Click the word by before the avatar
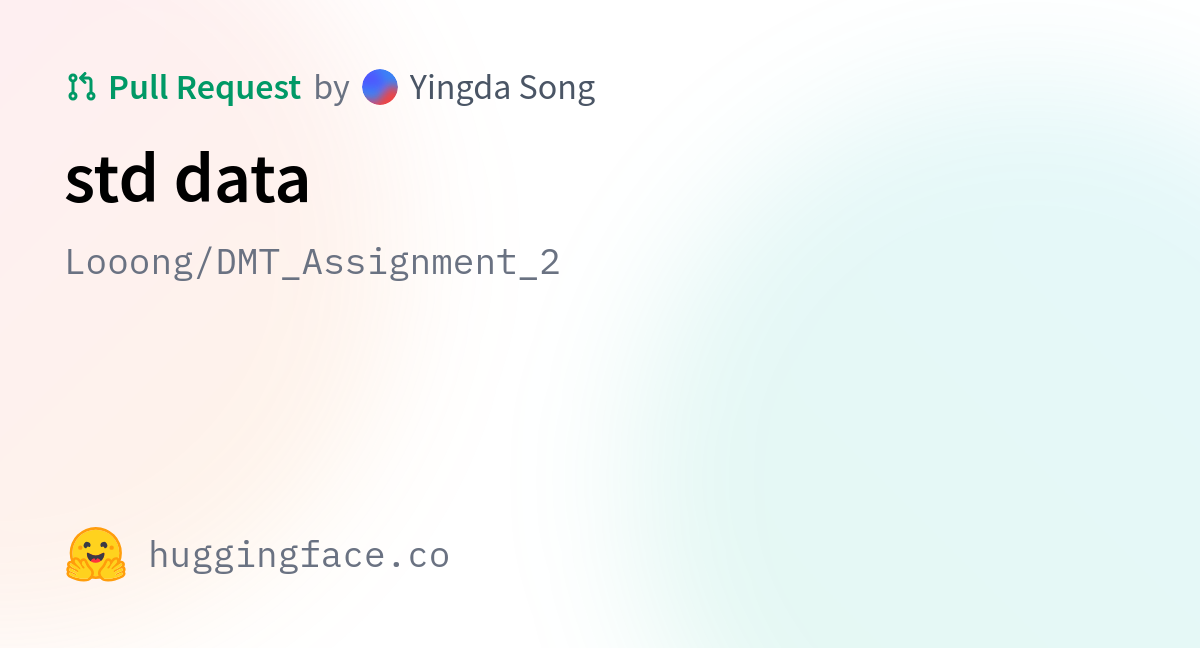This screenshot has width=1200, height=648. 331,89
